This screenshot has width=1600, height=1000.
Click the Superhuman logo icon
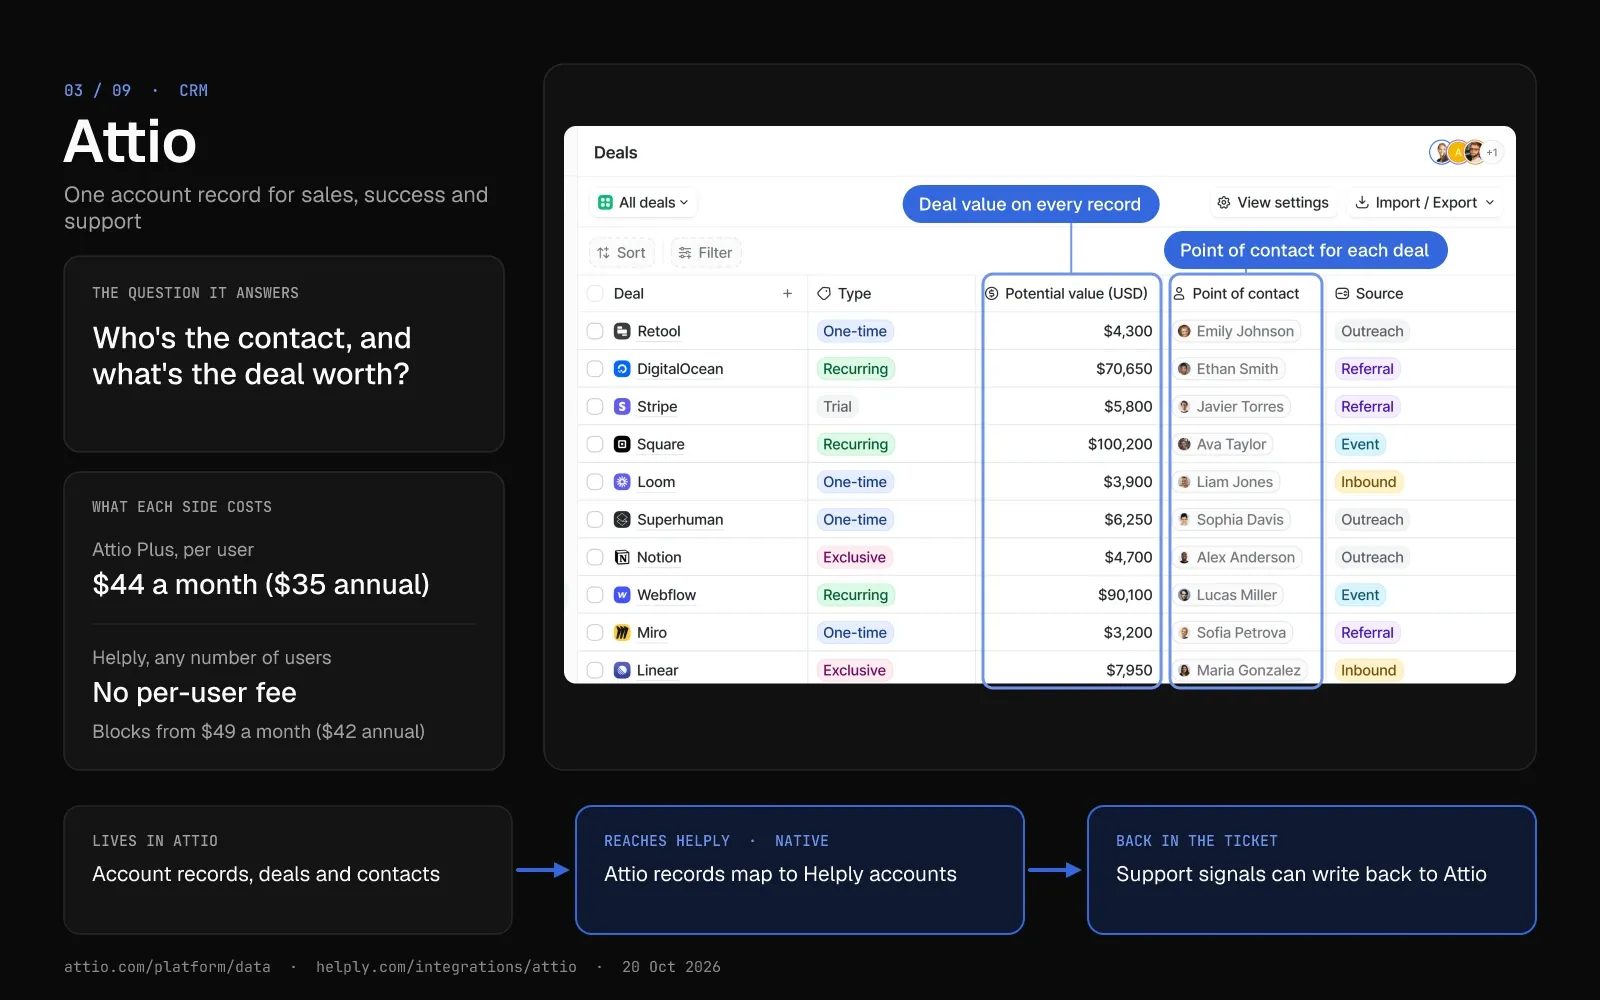(622, 520)
